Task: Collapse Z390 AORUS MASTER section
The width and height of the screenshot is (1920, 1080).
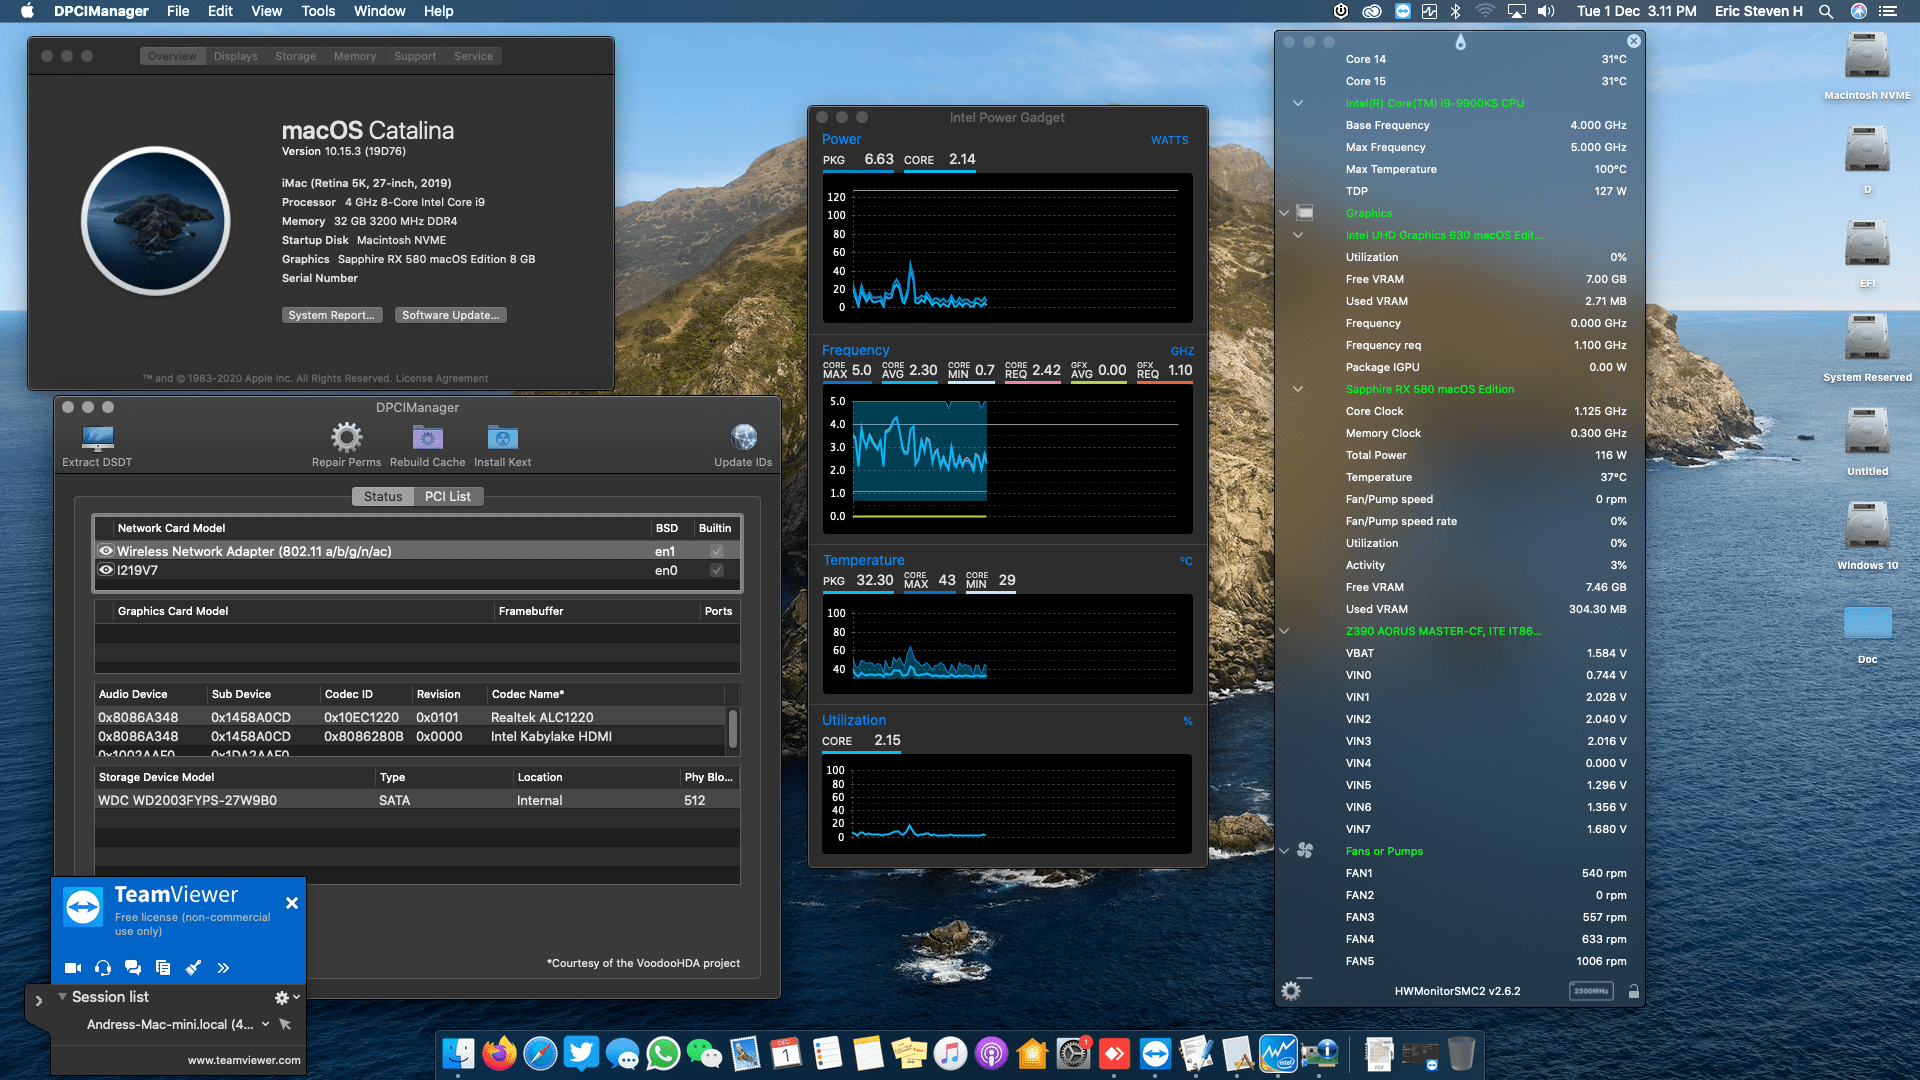Action: coord(1284,631)
